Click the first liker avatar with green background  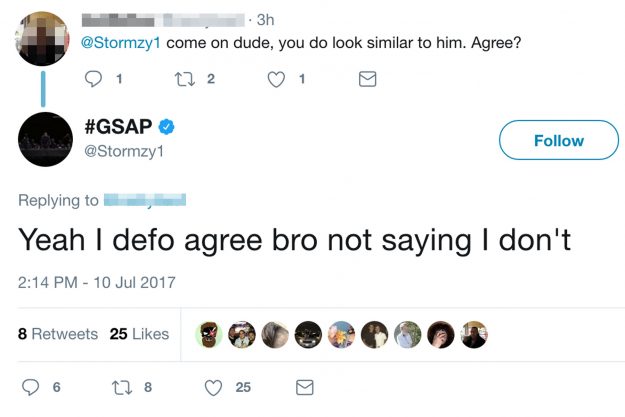click(x=209, y=334)
